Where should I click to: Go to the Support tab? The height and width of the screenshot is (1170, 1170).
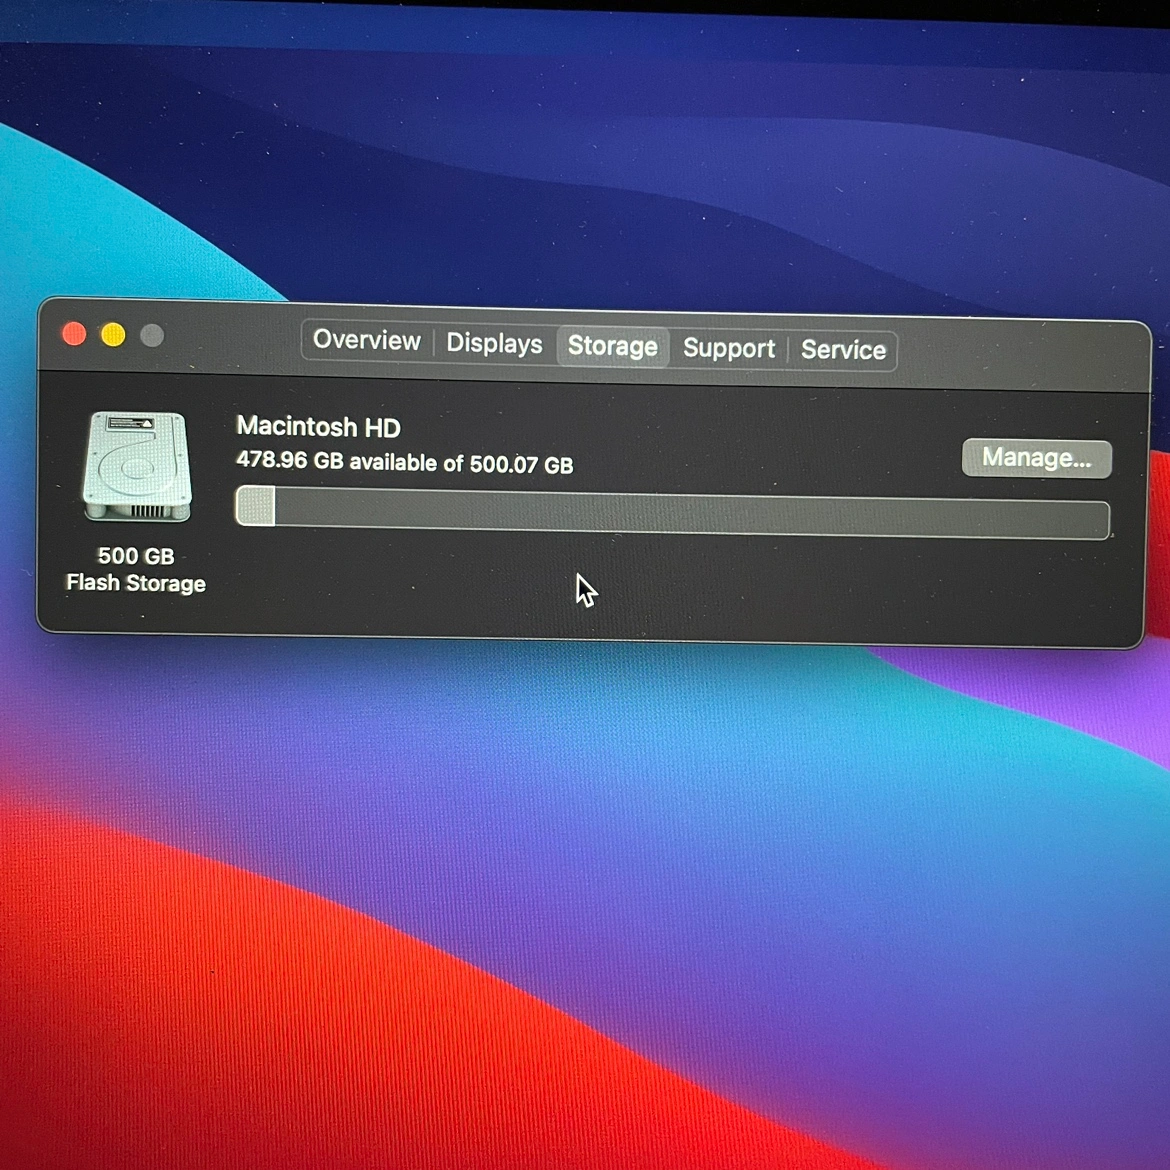click(728, 348)
